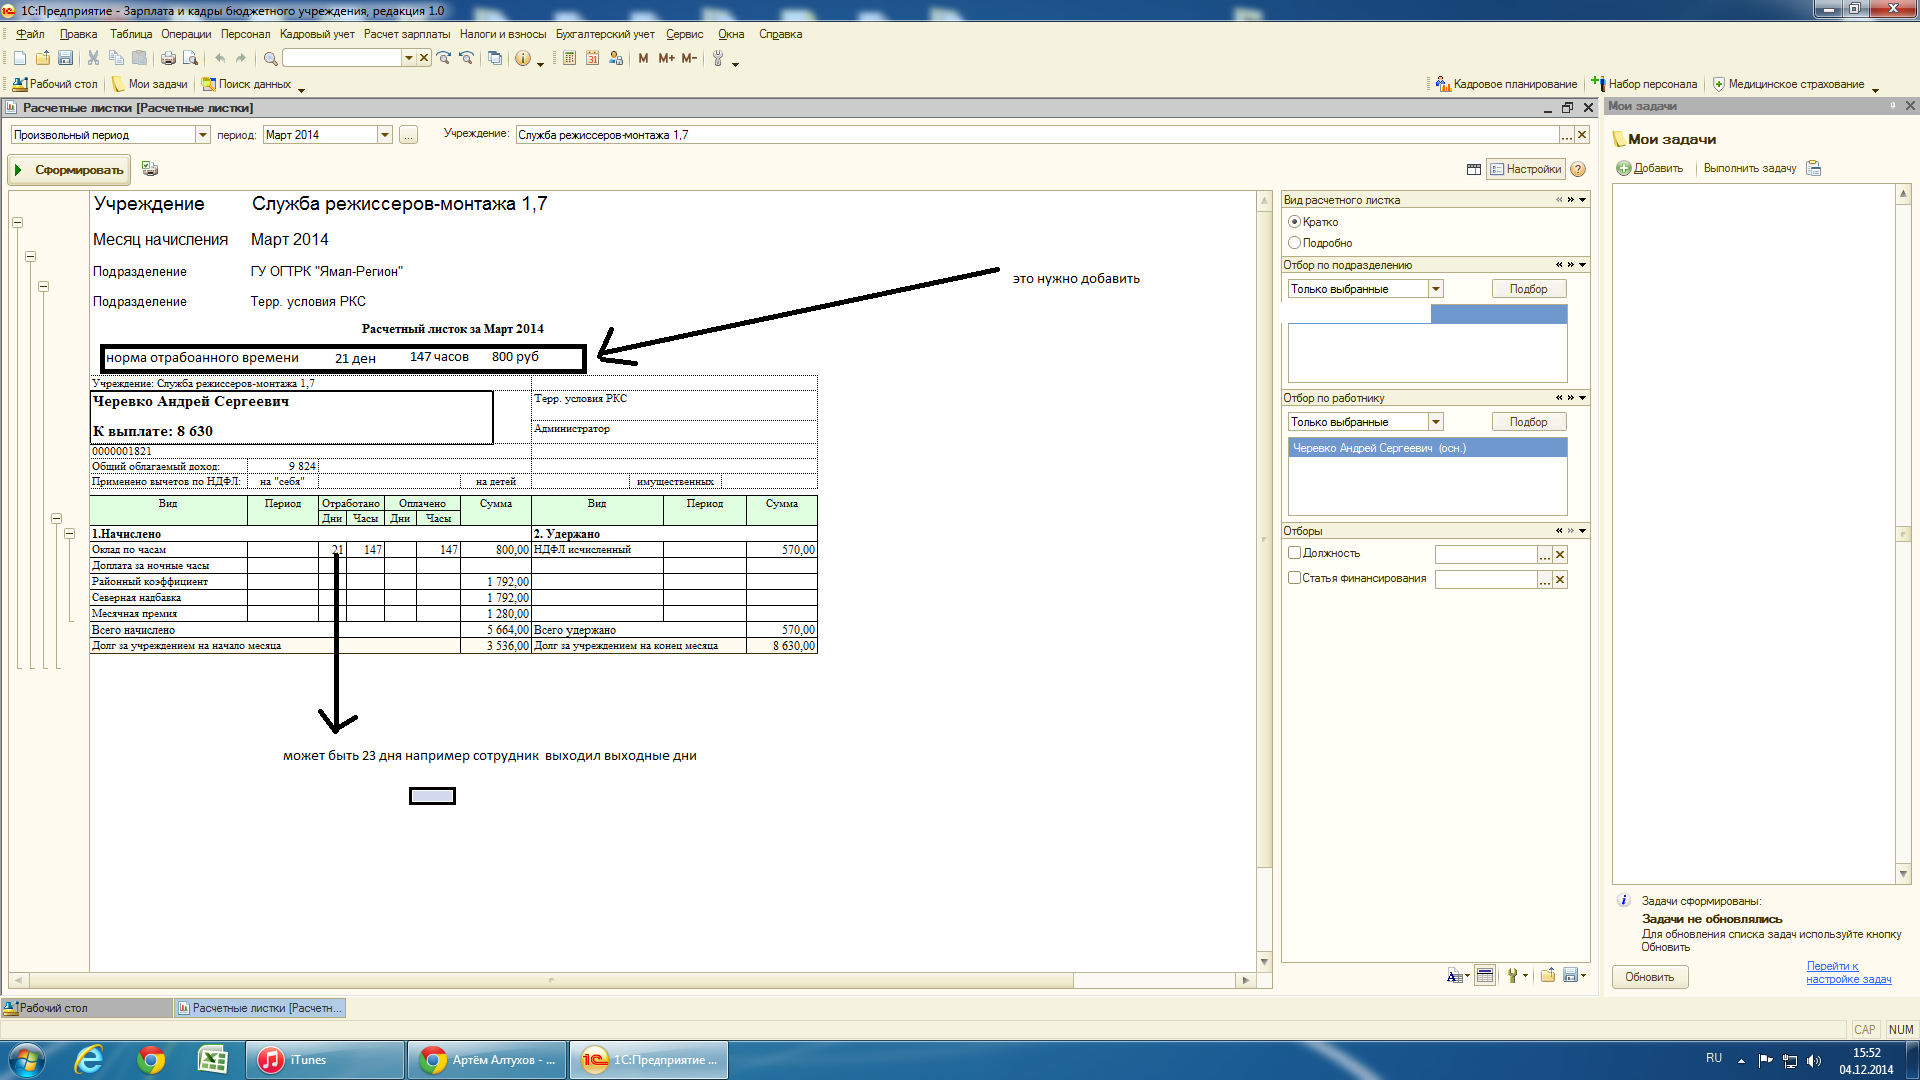This screenshot has width=1920, height=1080.
Task: Click the Save floppy disk icon
Action: [x=65, y=59]
